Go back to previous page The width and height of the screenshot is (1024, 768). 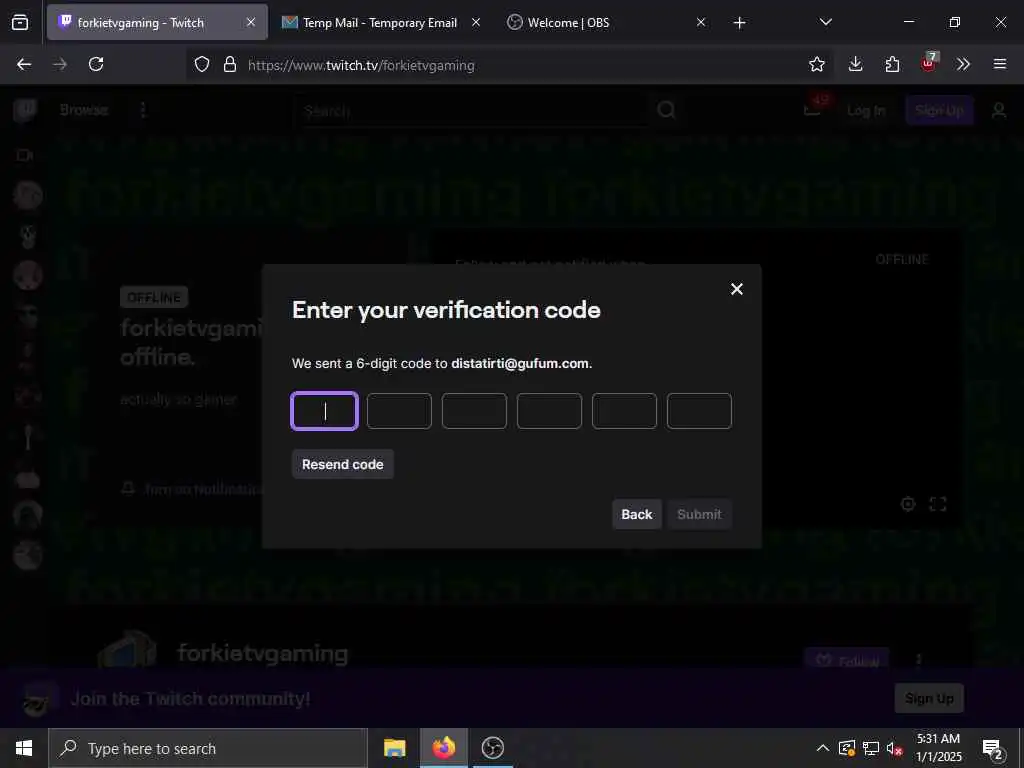click(x=24, y=64)
